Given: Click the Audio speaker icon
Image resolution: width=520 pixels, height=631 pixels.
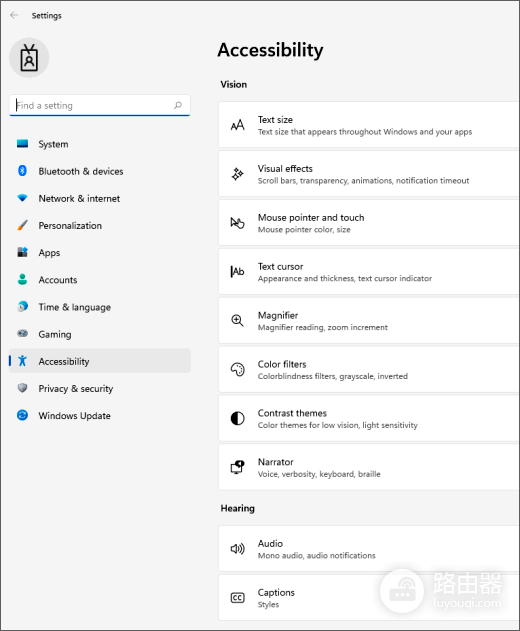Looking at the screenshot, I should tap(237, 549).
